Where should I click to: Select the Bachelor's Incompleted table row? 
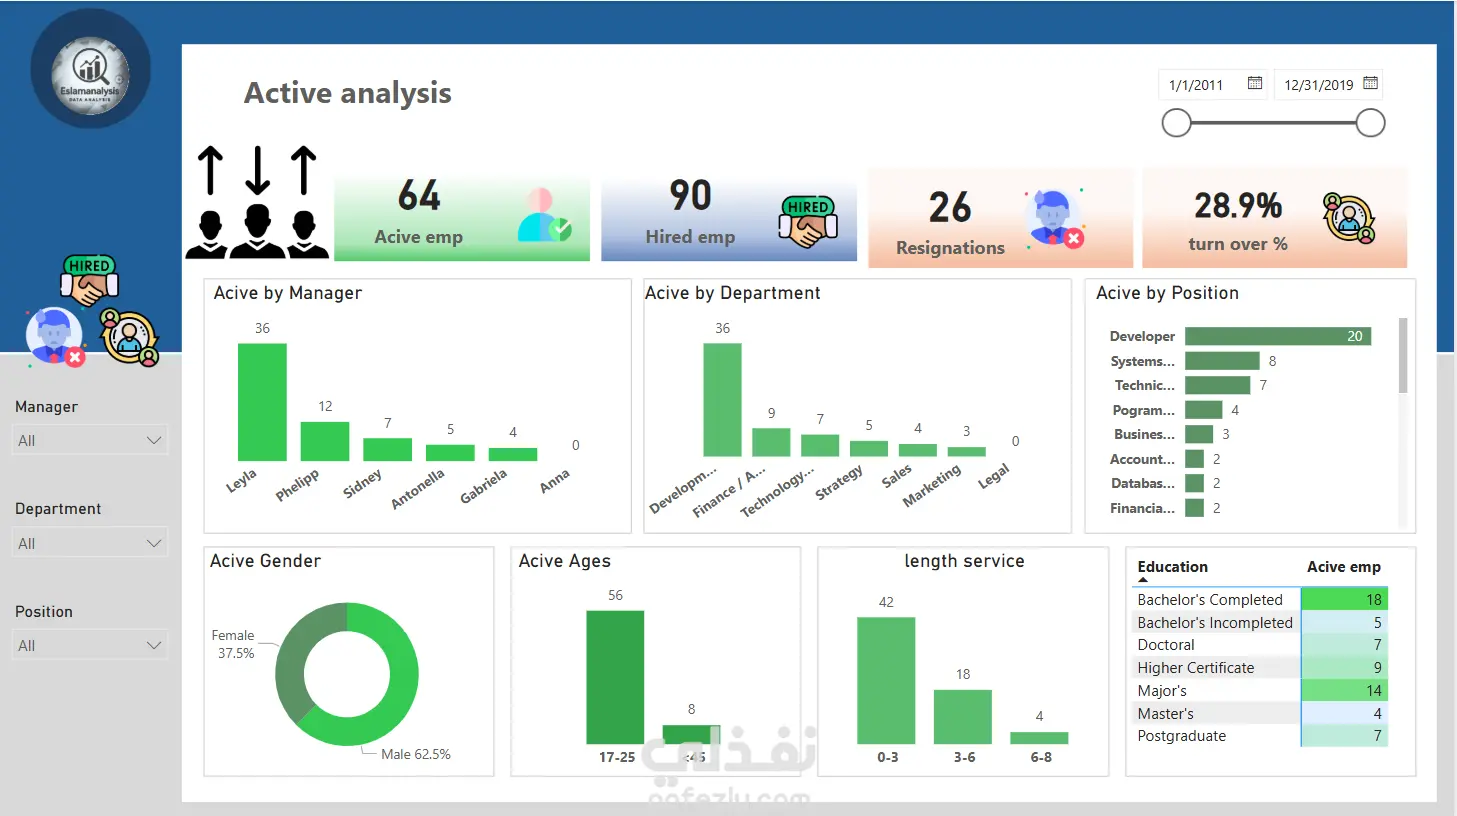[1261, 622]
